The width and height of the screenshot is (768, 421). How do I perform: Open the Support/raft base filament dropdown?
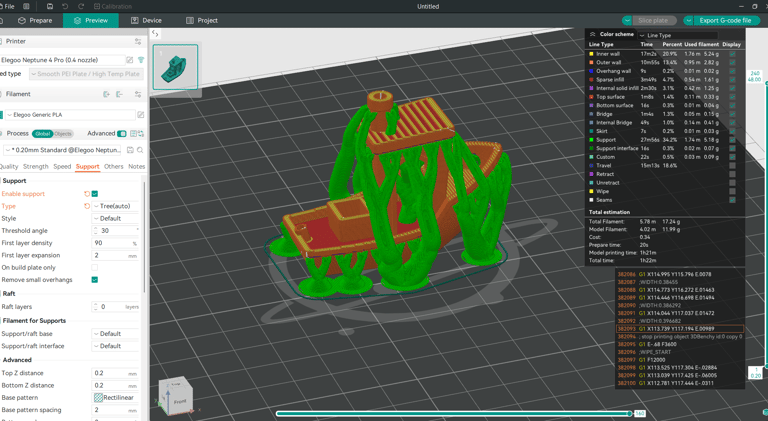click(116, 333)
